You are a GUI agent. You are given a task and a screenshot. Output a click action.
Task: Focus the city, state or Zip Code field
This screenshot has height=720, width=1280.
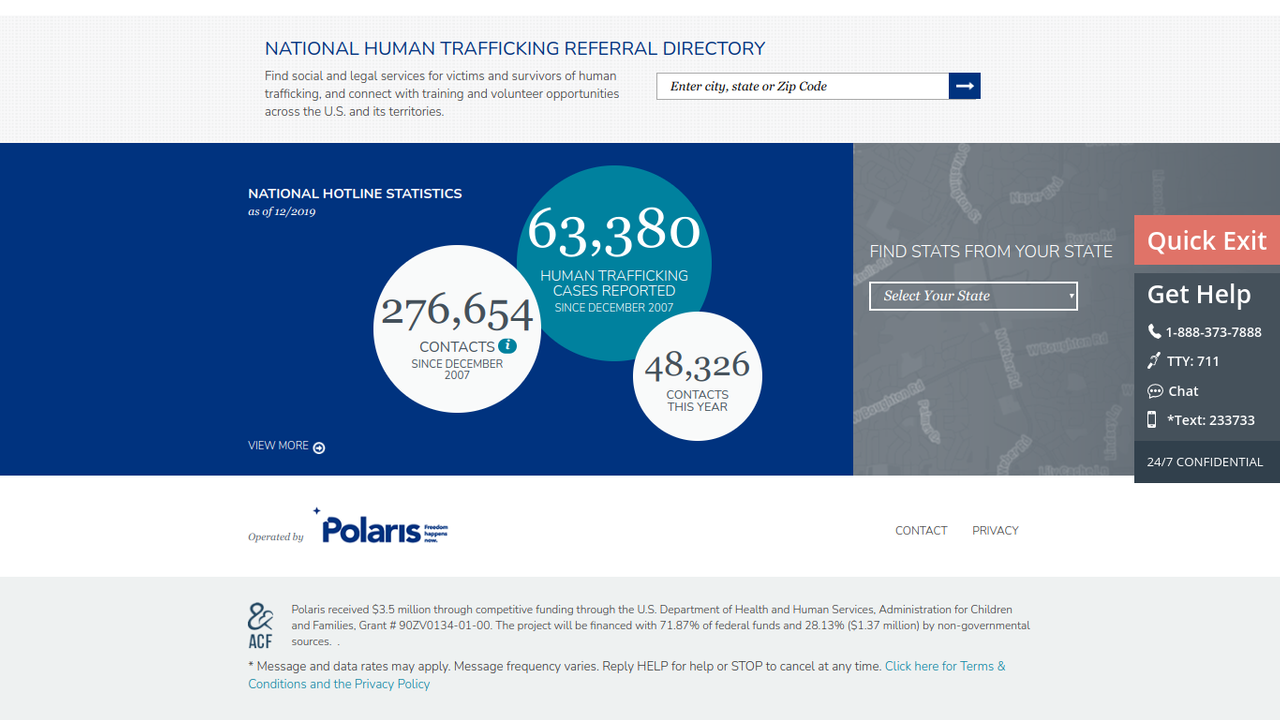tap(802, 86)
